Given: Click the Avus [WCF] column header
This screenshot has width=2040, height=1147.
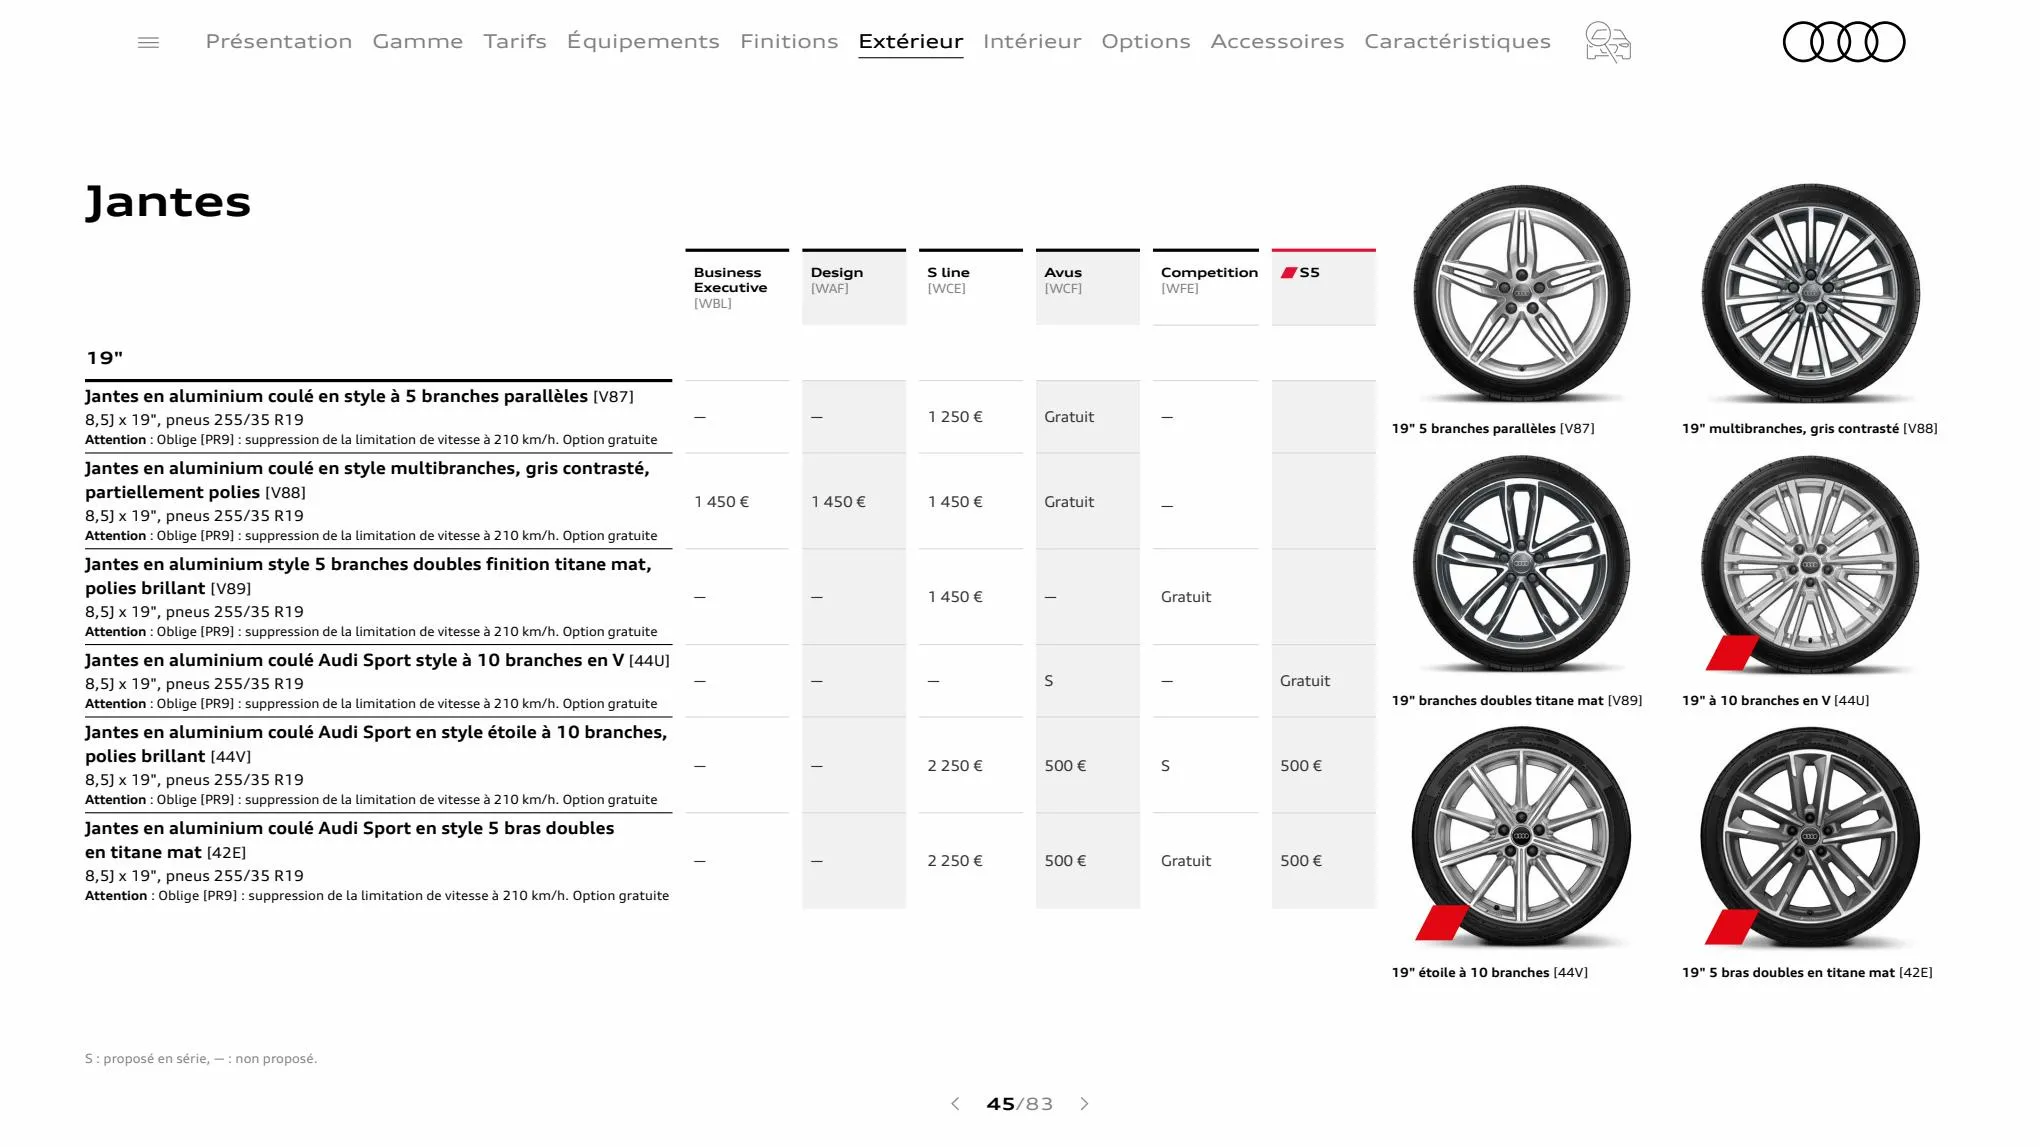Looking at the screenshot, I should [1088, 287].
